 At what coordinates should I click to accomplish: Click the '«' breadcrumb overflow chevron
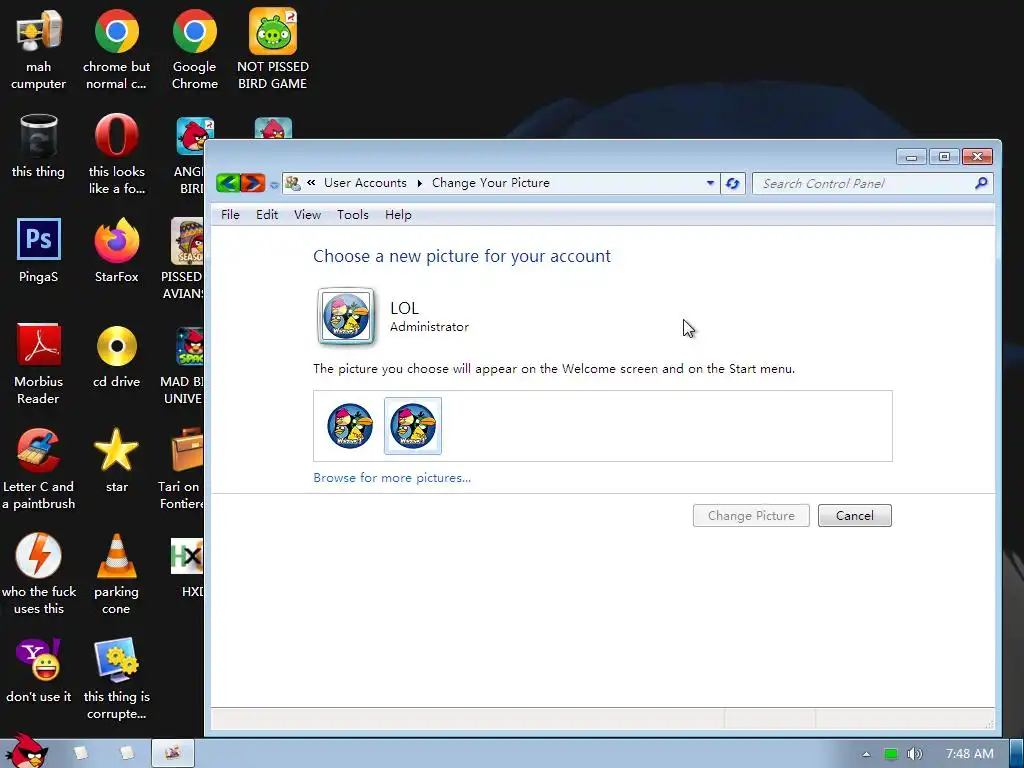coord(312,183)
